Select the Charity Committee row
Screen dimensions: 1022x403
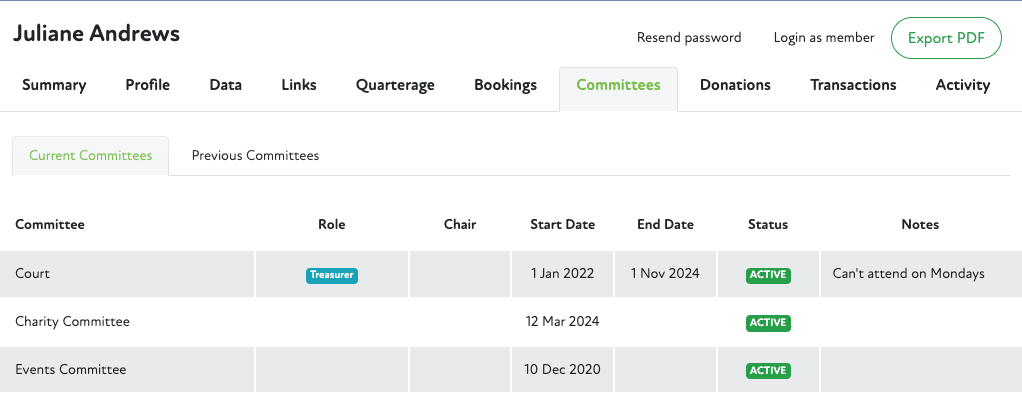(72, 322)
